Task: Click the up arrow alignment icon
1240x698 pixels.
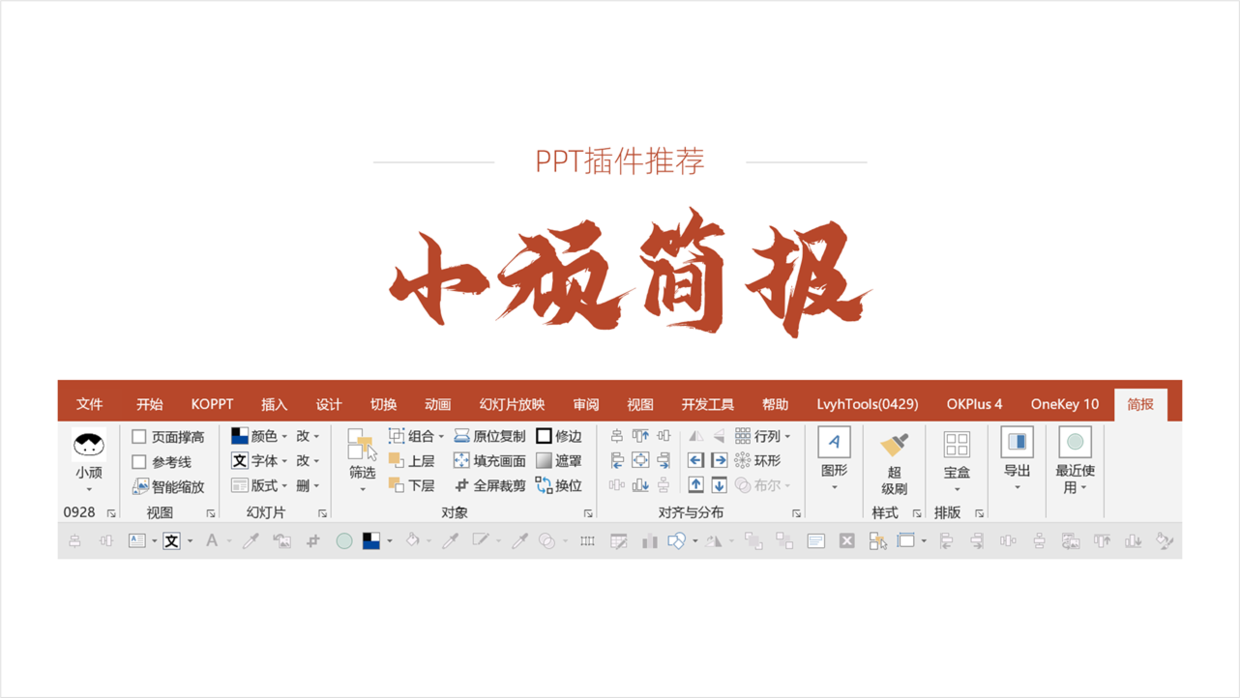Action: [x=696, y=485]
